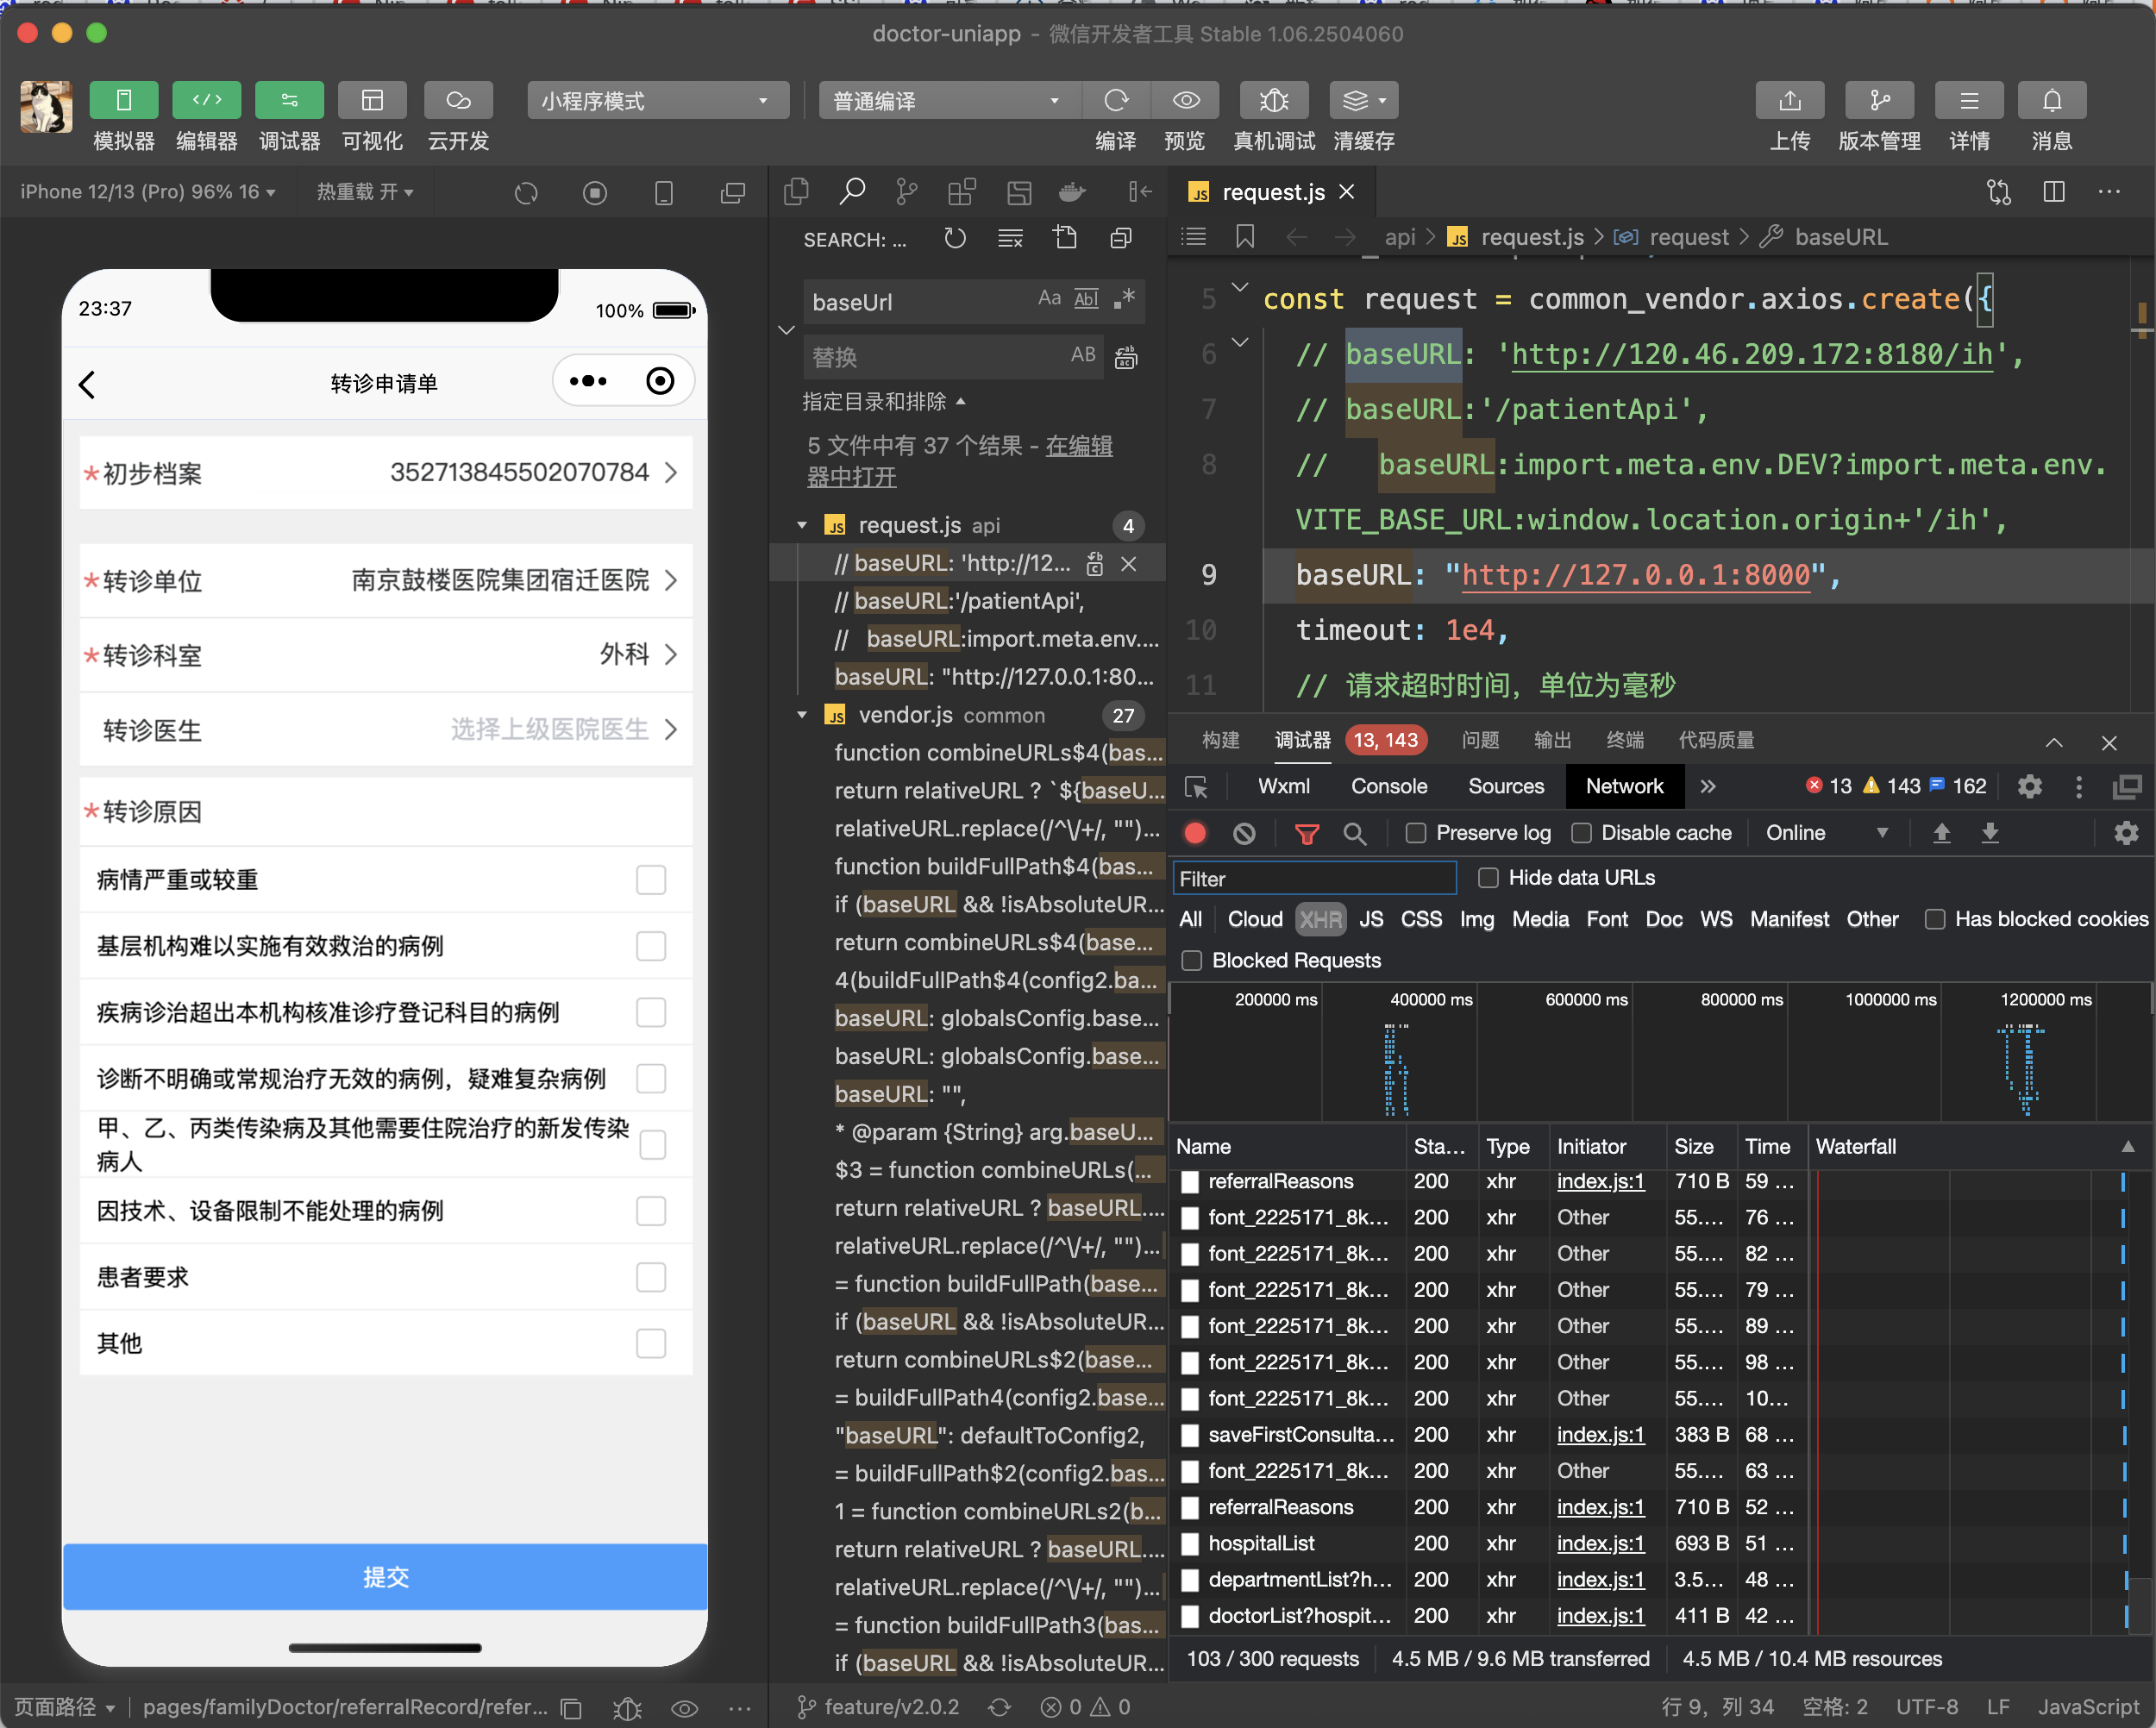
Task: Toggle the 编辑器 editor panel button
Action: pos(206,100)
